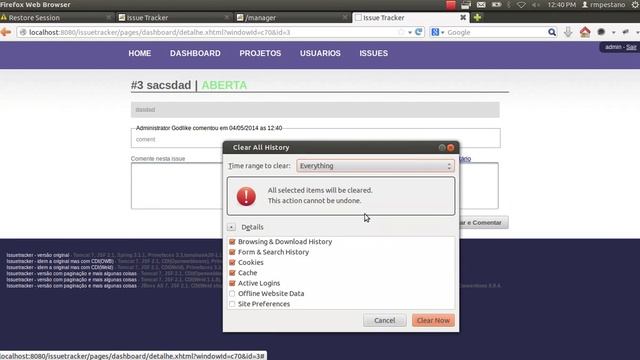Click the volume speaker indicator
This screenshot has height=360, width=640.
536,5
